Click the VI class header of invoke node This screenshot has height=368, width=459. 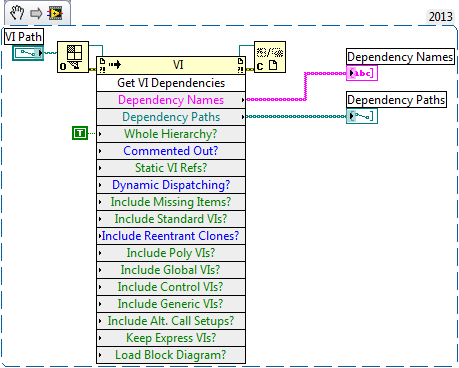(x=171, y=65)
